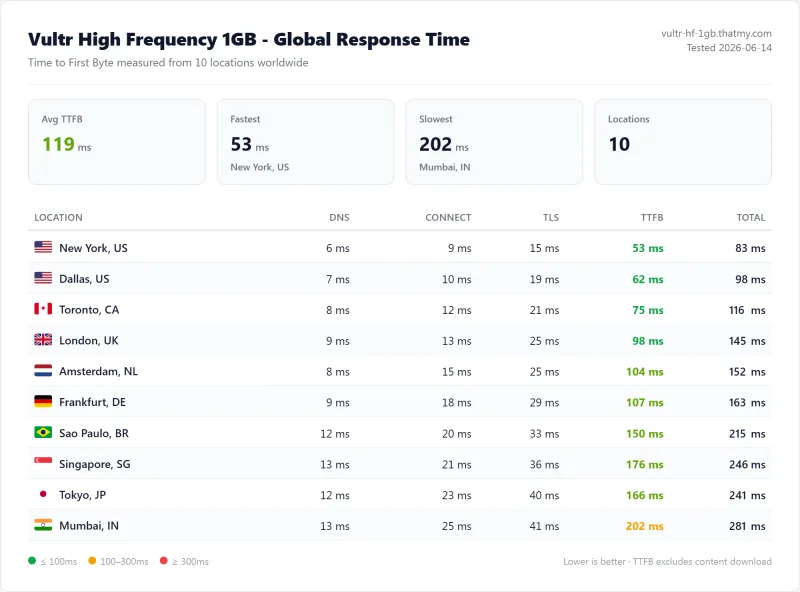Click the 145 ms total for London
The height and width of the screenshot is (592, 800).
[747, 341]
